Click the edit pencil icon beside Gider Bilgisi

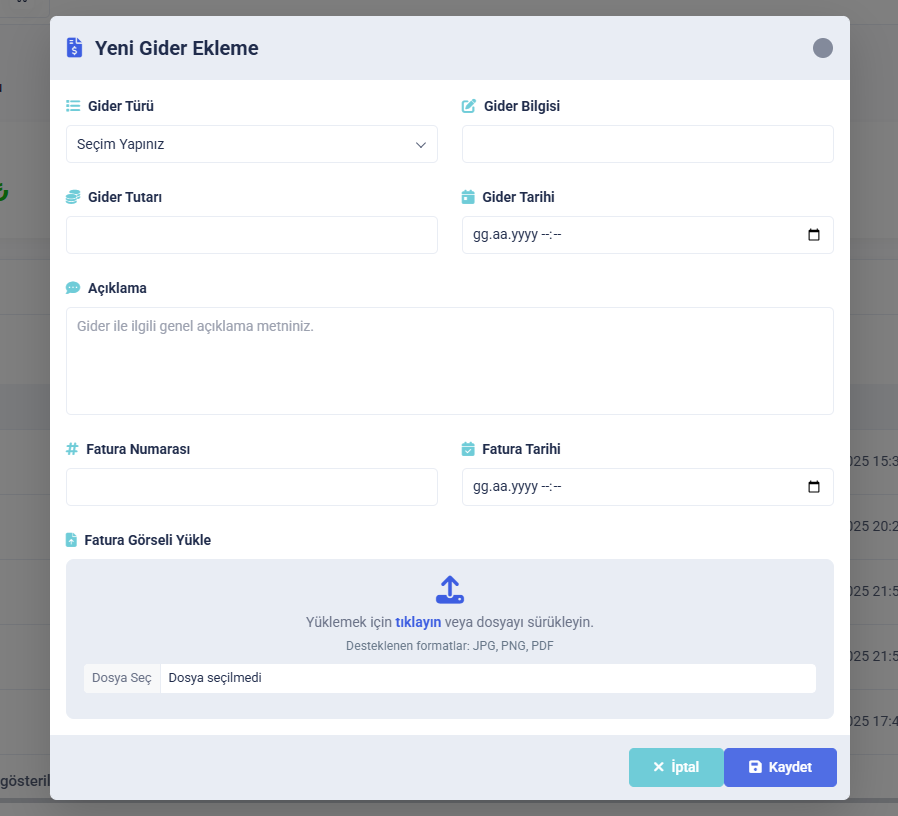pyautogui.click(x=469, y=106)
